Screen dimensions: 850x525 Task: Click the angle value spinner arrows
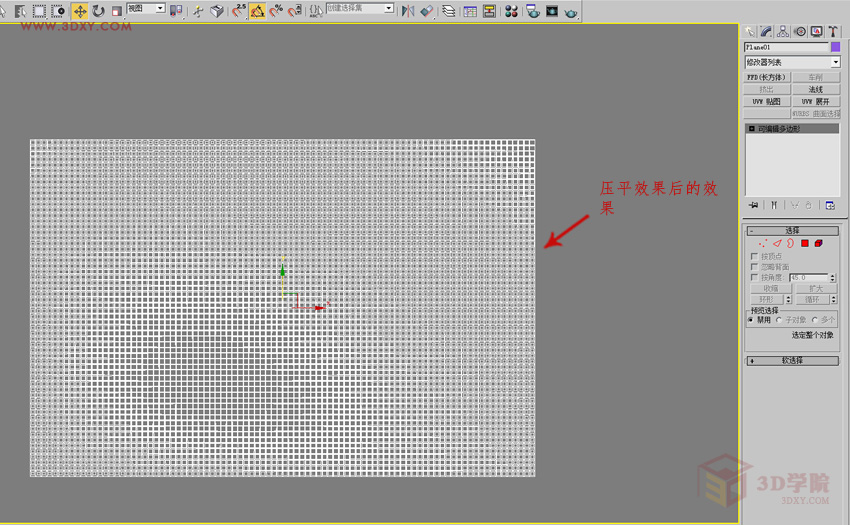pos(833,278)
